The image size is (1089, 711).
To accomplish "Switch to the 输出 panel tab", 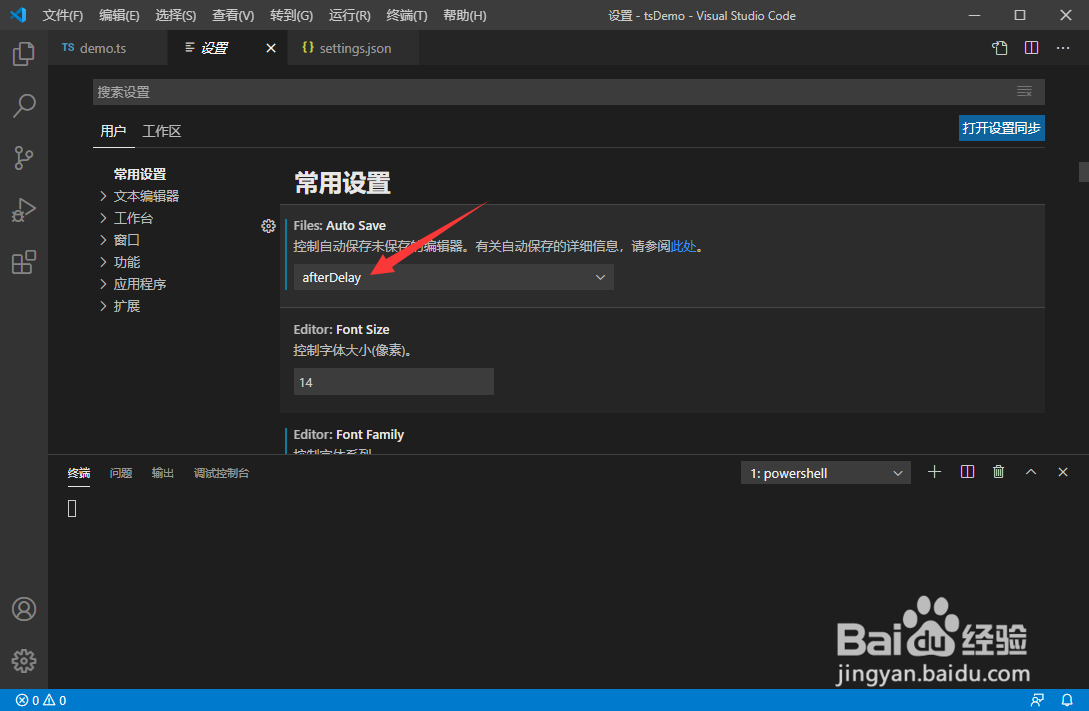I will coord(163,473).
